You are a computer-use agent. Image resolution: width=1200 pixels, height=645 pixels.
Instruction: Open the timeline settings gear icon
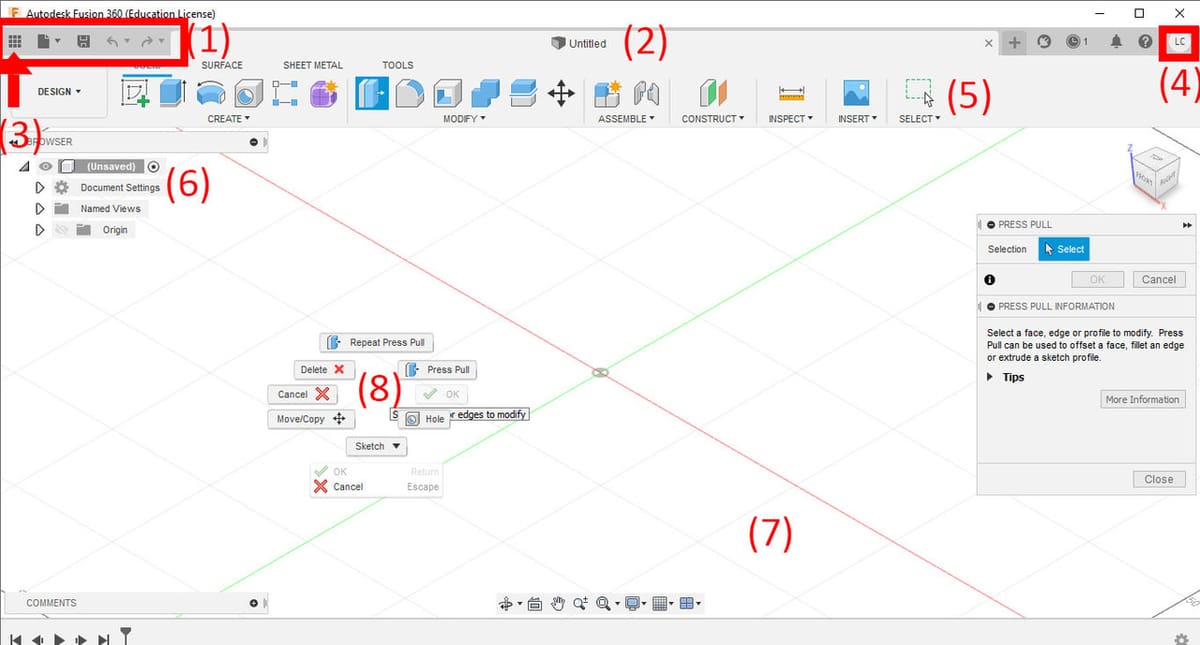pyautogui.click(x=1181, y=638)
